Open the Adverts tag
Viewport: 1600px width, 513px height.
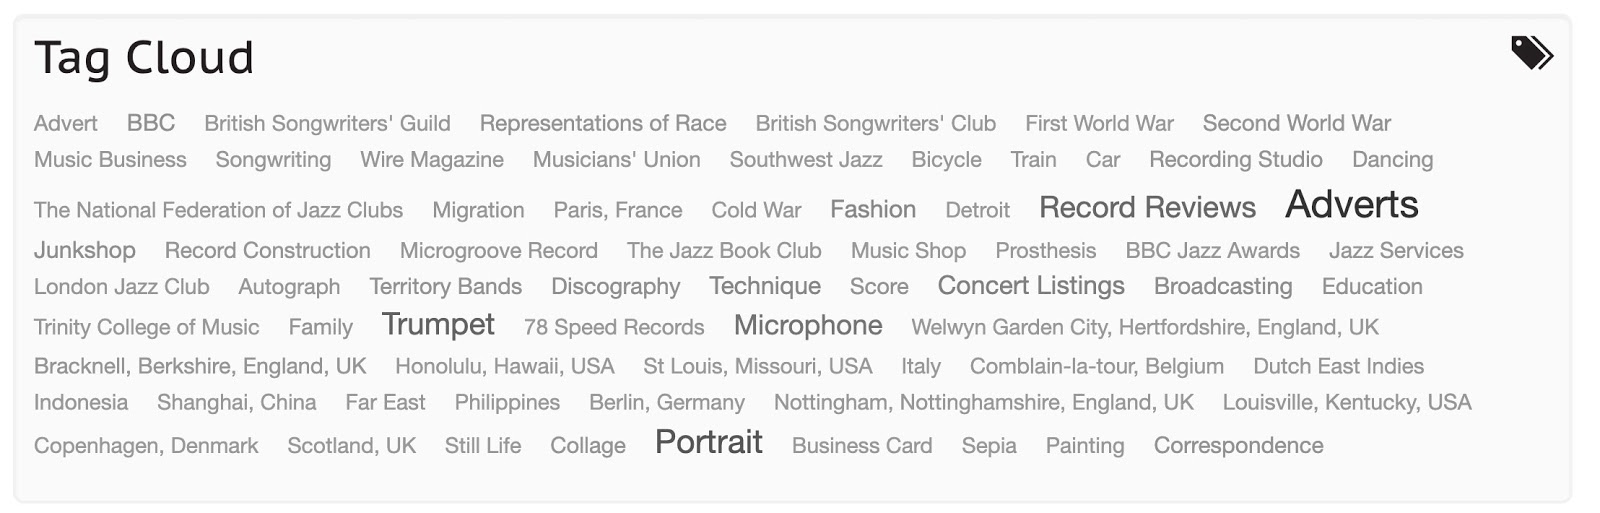(1351, 205)
